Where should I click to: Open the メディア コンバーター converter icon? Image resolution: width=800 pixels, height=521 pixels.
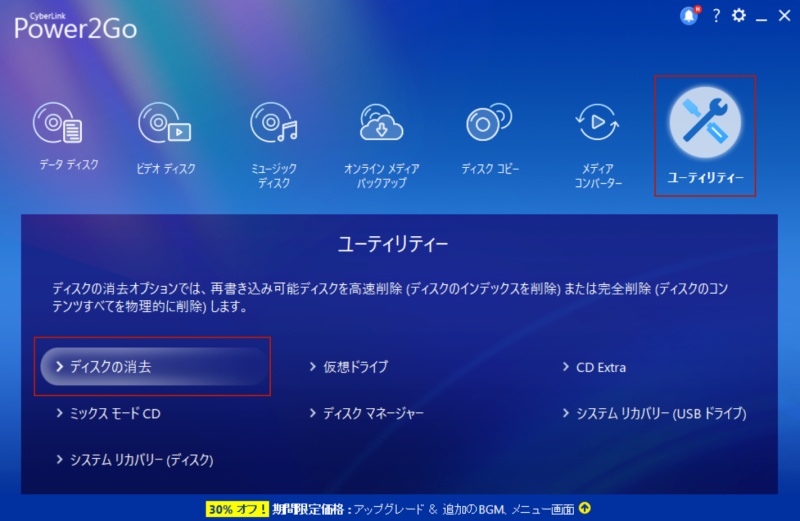click(x=597, y=122)
